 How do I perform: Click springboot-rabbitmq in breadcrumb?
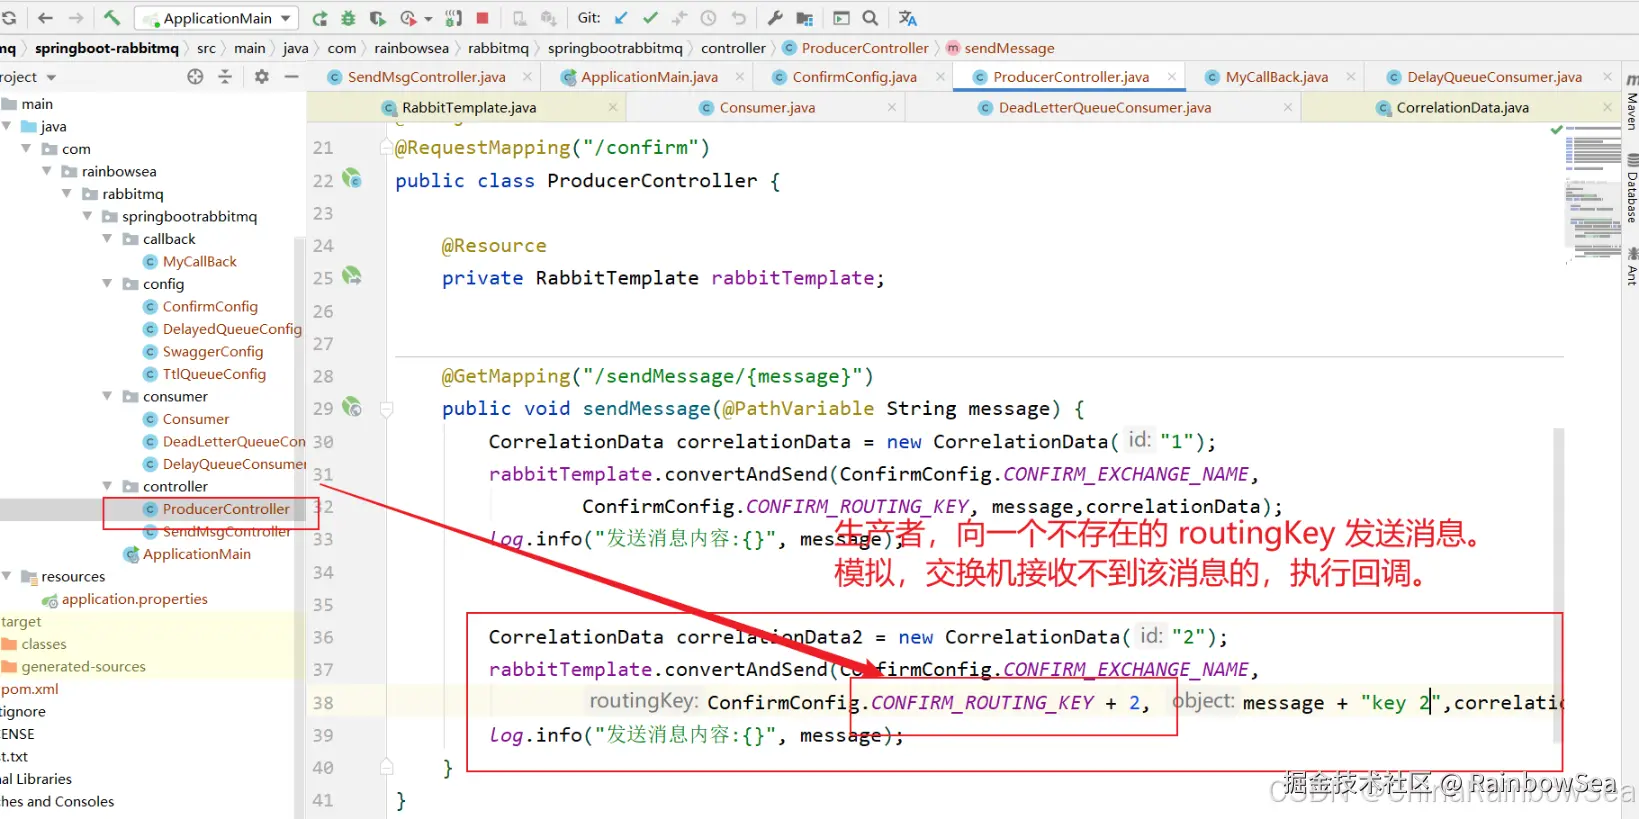107,48
